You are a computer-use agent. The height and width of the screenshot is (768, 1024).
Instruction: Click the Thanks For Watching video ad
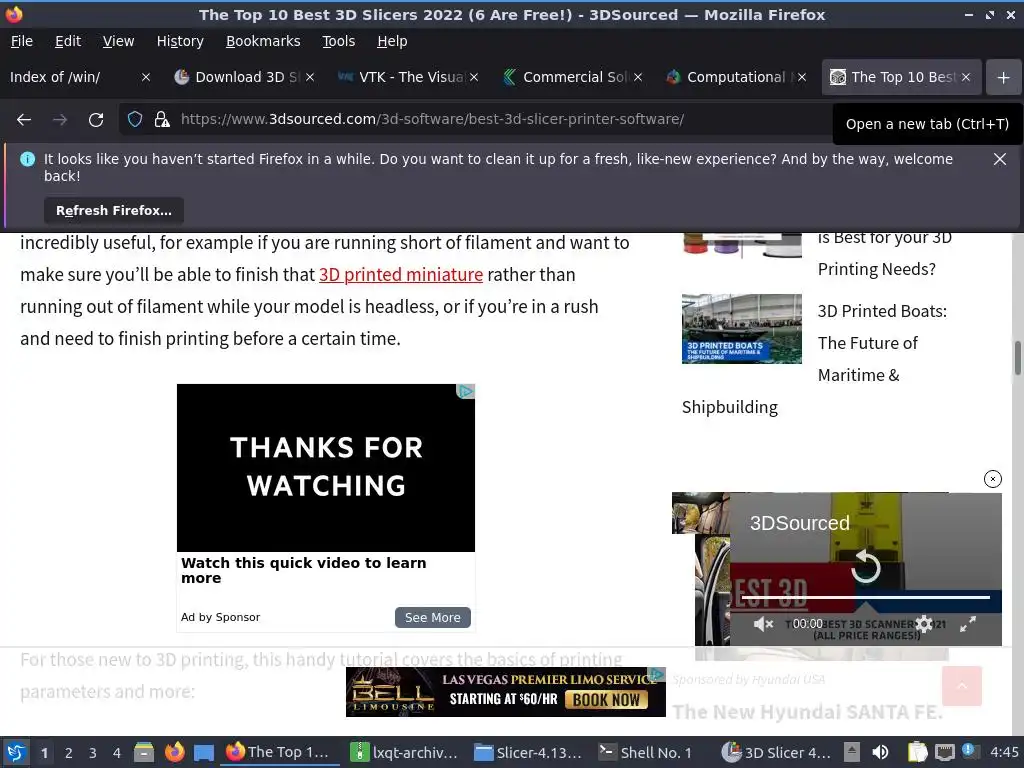(x=326, y=468)
